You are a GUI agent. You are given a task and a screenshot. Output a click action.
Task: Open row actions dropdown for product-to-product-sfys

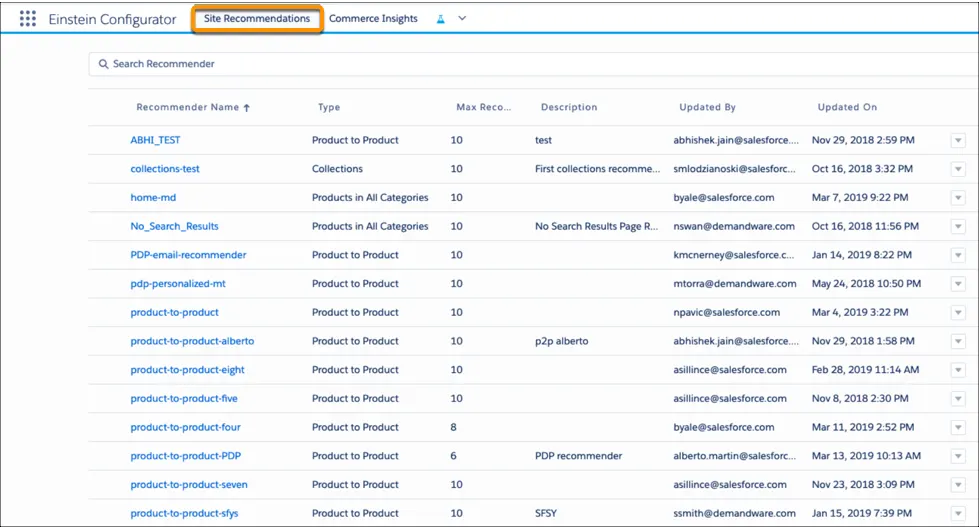[958, 514]
